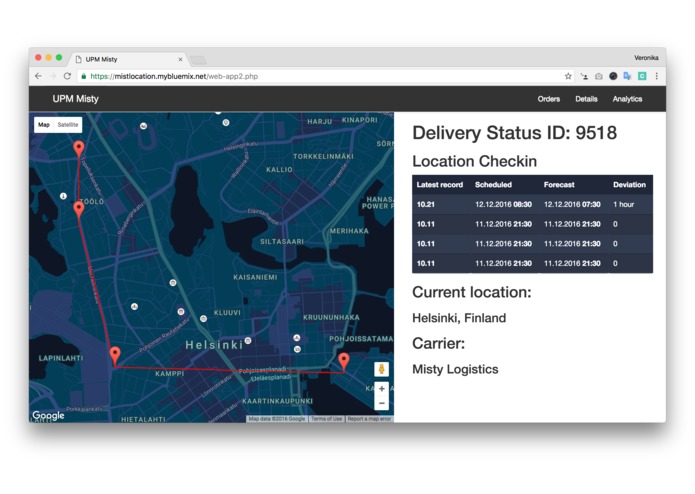Click Misty Logistics carrier text
This screenshot has height=494, width=695.
tap(455, 370)
